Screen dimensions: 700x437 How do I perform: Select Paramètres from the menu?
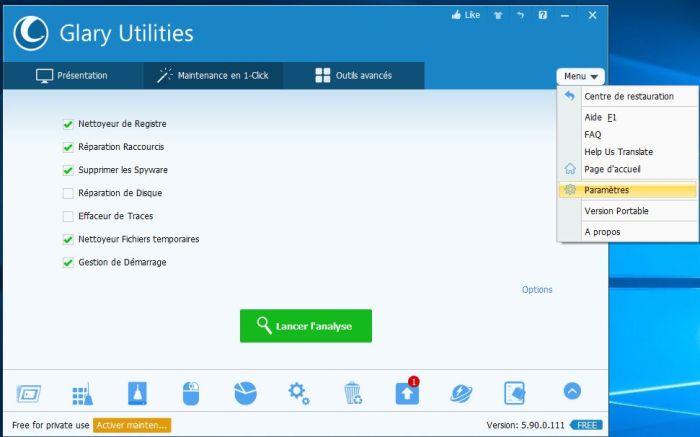point(606,190)
